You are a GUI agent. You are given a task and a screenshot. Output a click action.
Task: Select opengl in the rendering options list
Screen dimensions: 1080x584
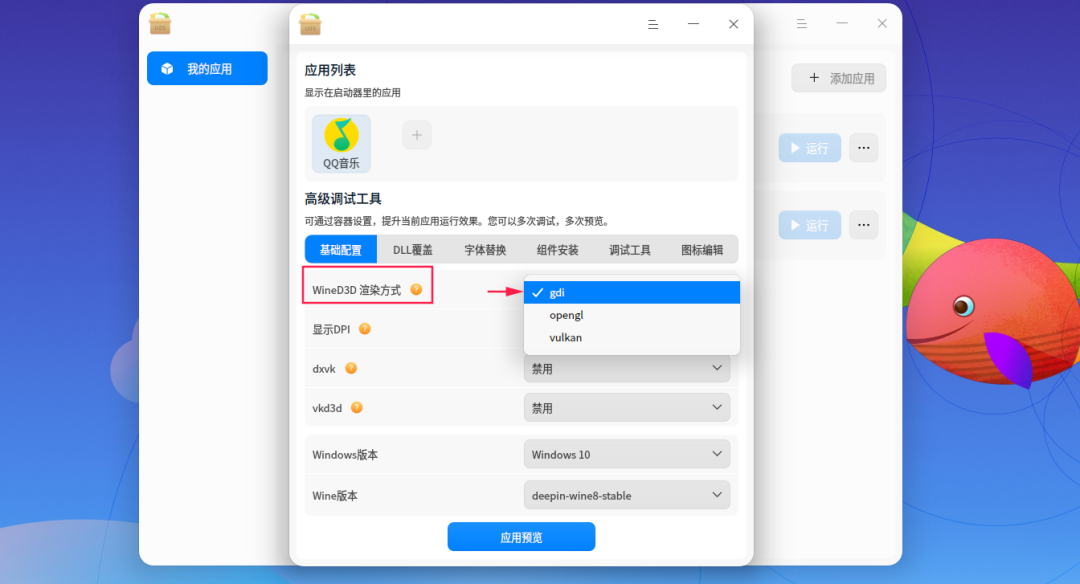coord(566,314)
